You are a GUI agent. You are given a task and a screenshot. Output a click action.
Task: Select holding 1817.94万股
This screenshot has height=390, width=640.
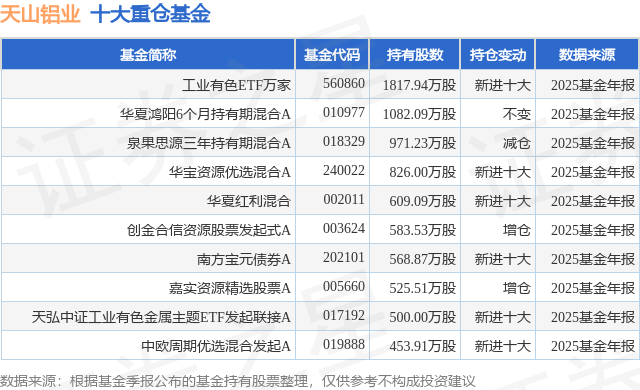419,85
